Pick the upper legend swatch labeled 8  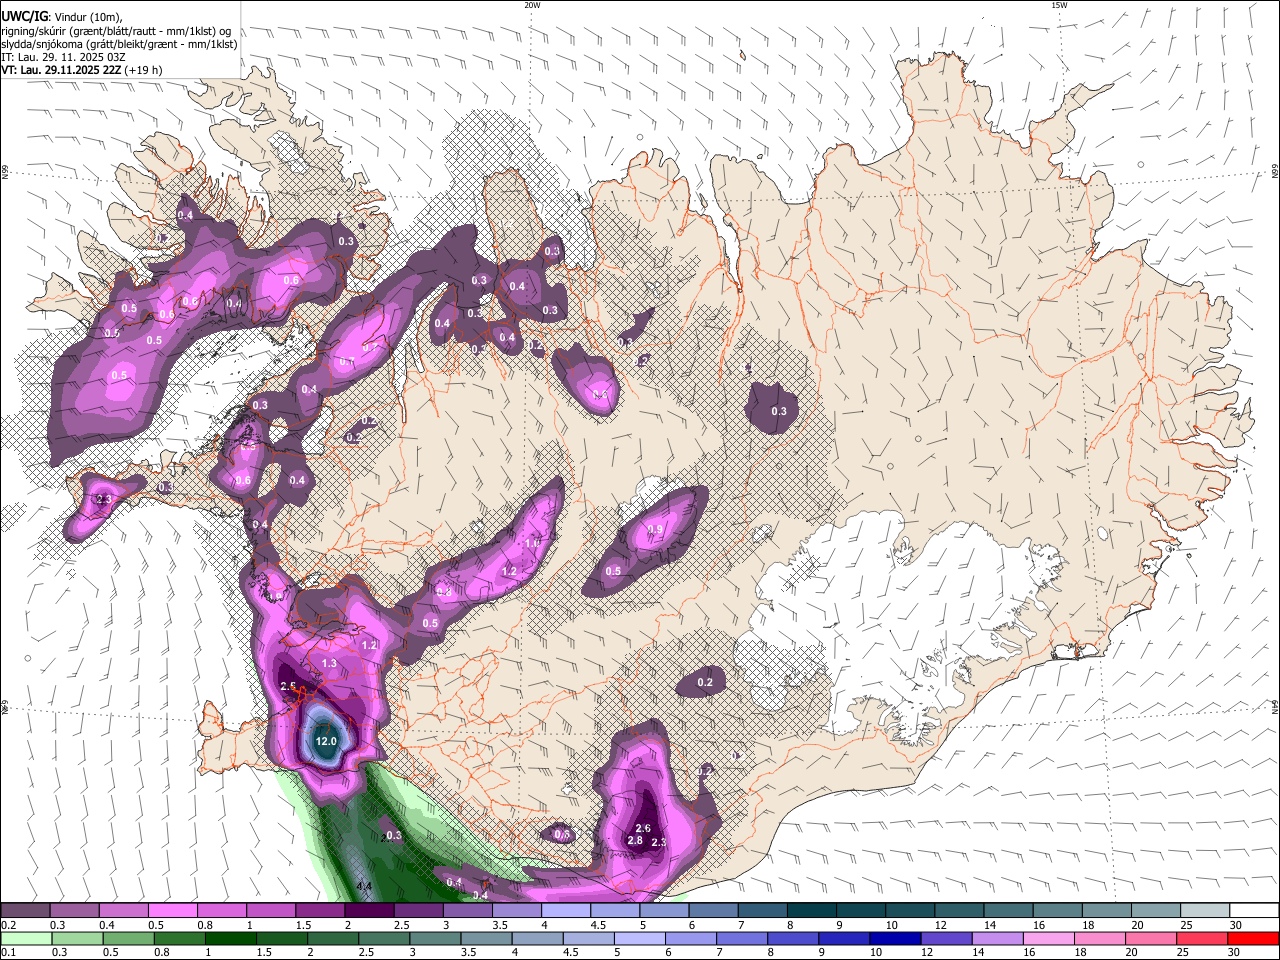click(x=812, y=911)
